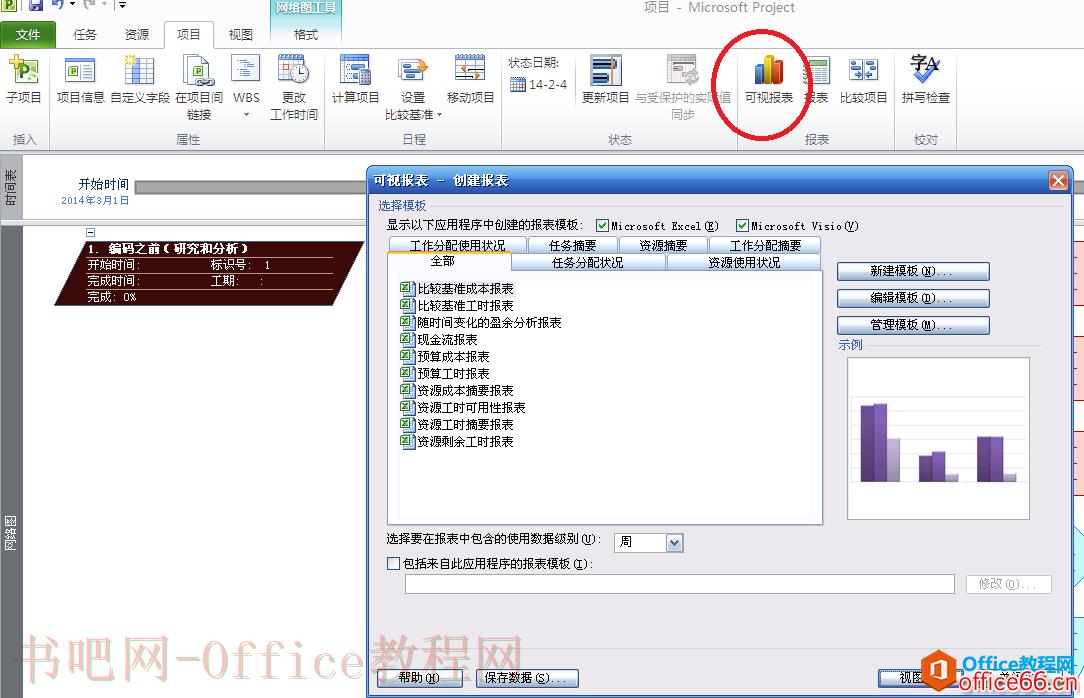
Task: Select the 编码之前(研究和分析) task node
Action: 209,273
